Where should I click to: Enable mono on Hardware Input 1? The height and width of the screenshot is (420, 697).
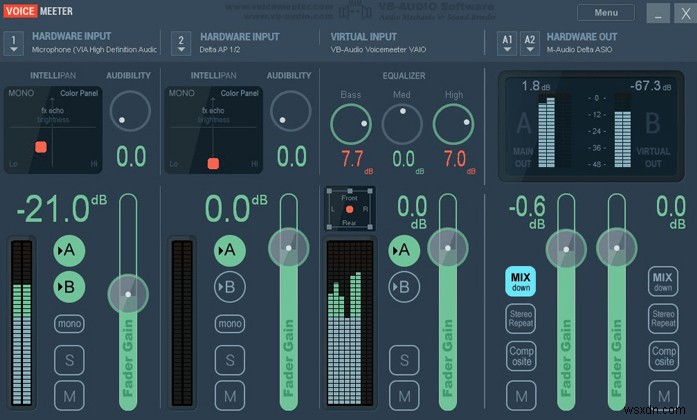[69, 324]
